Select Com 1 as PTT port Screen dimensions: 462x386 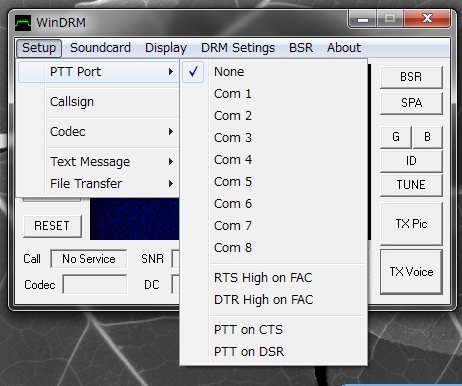click(x=274, y=94)
